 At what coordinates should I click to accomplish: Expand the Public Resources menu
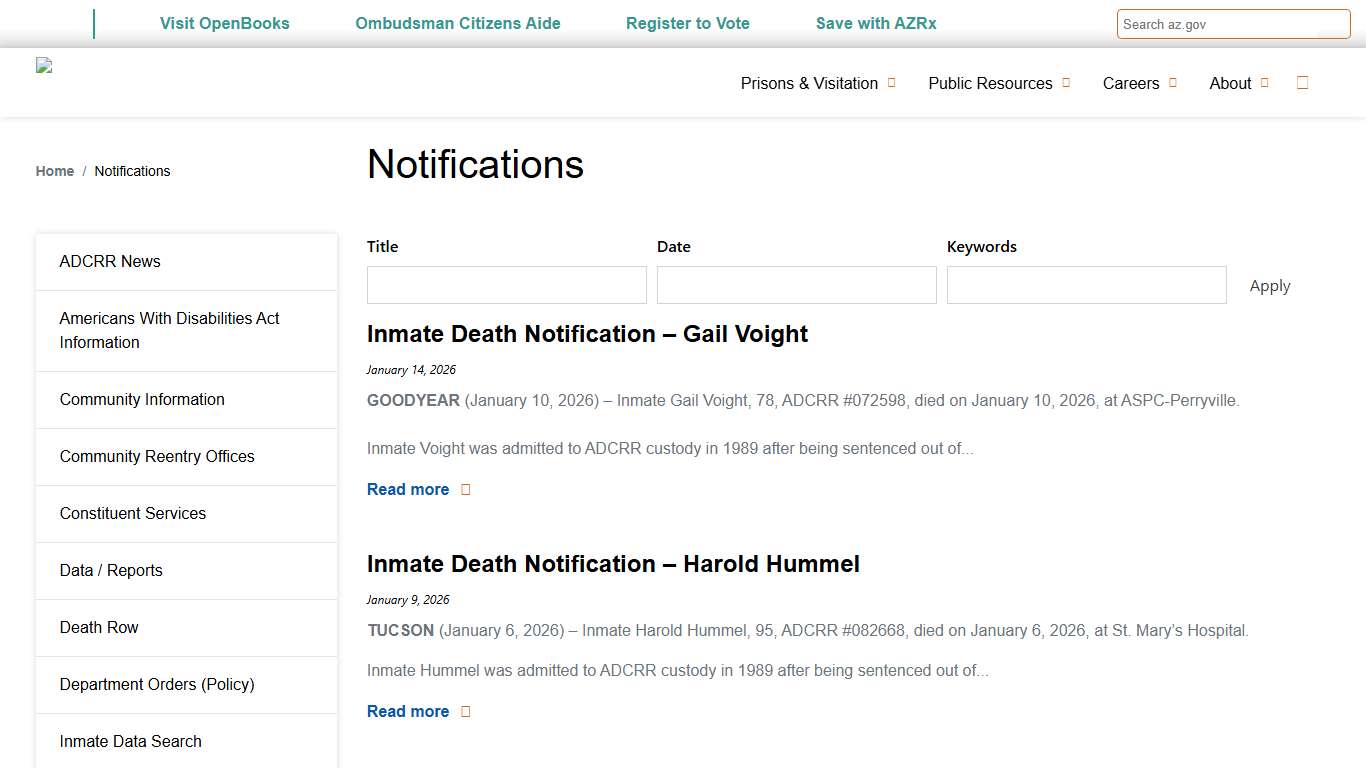point(990,83)
